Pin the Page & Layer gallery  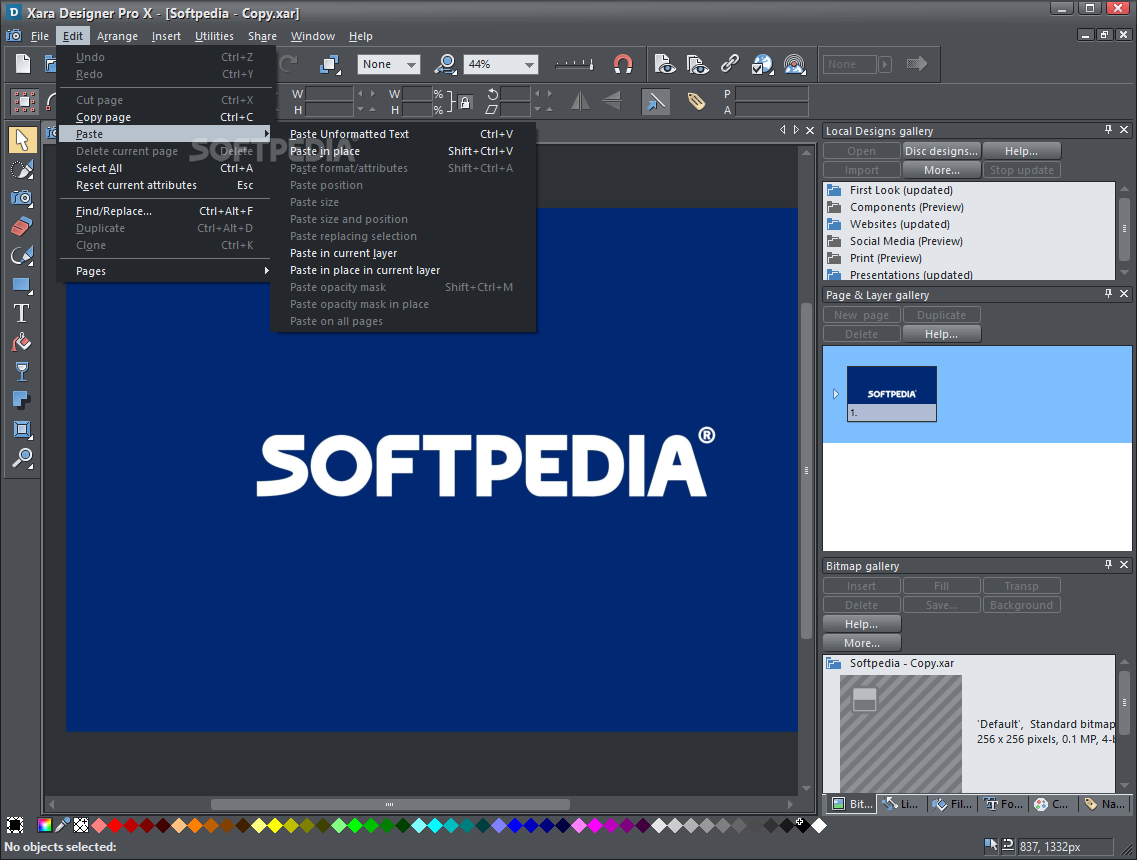(1108, 294)
